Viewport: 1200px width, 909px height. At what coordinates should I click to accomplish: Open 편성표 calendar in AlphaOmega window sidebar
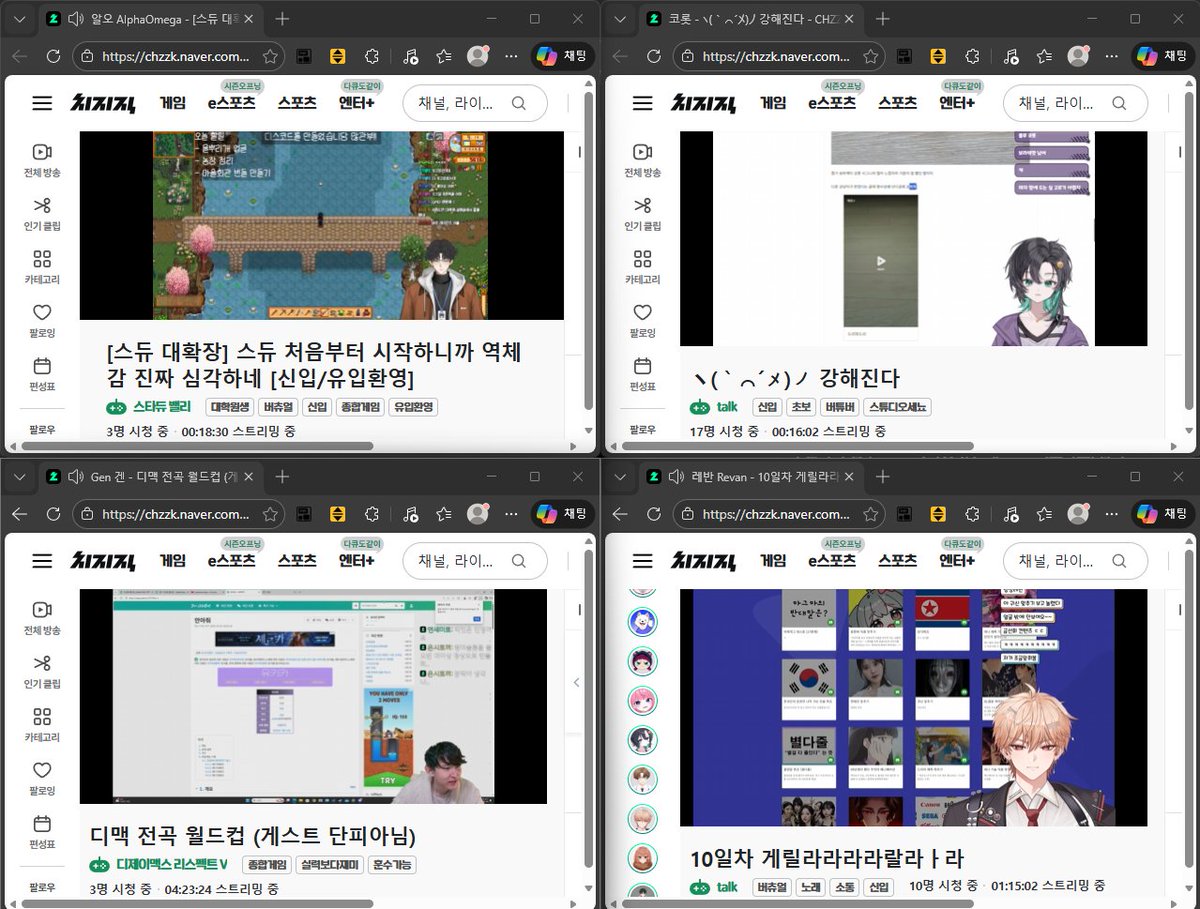click(x=42, y=374)
